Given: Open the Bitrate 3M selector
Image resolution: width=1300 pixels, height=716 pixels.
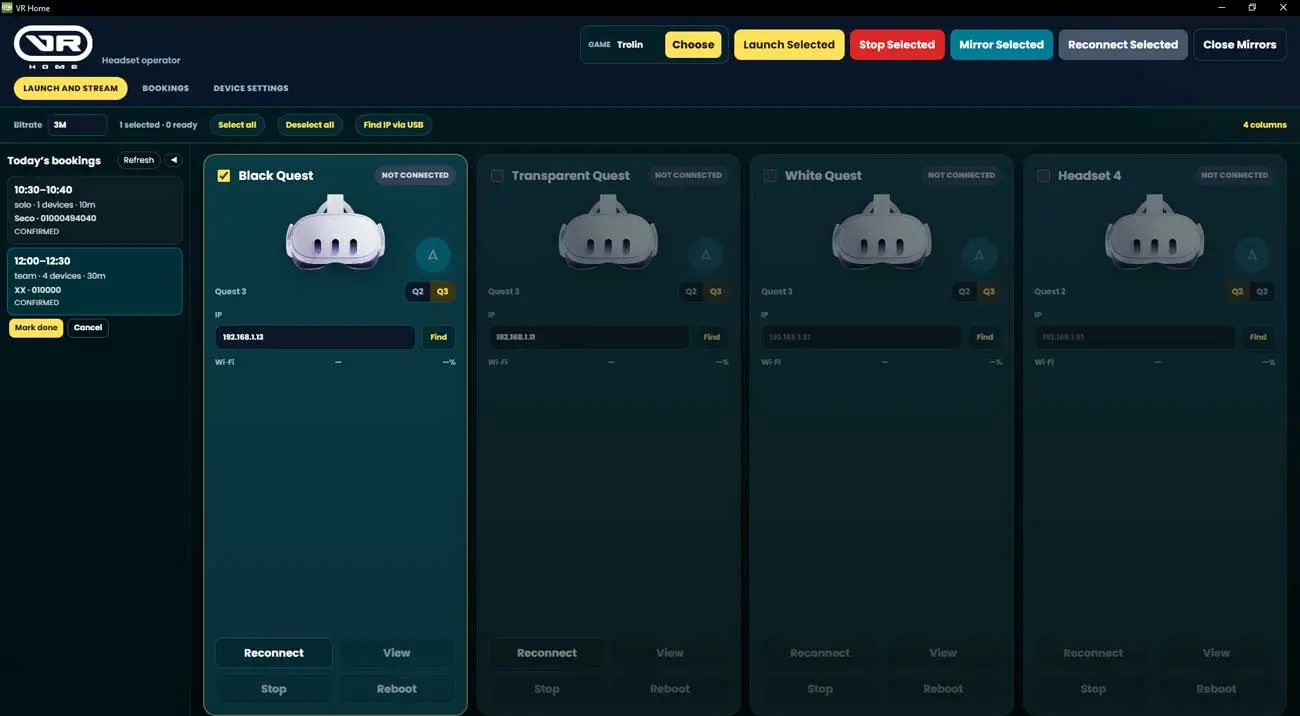Looking at the screenshot, I should click(x=77, y=125).
